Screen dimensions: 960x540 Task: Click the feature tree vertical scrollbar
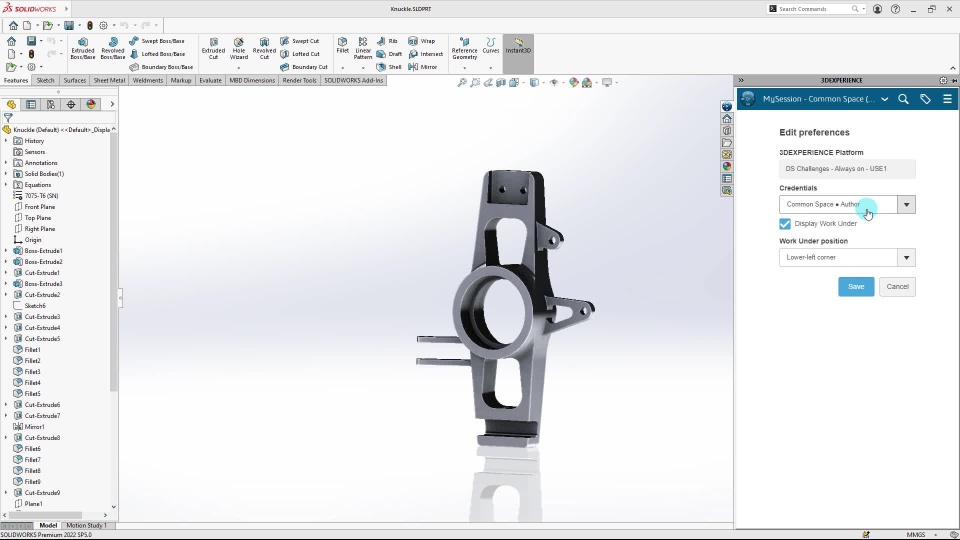tap(113, 263)
